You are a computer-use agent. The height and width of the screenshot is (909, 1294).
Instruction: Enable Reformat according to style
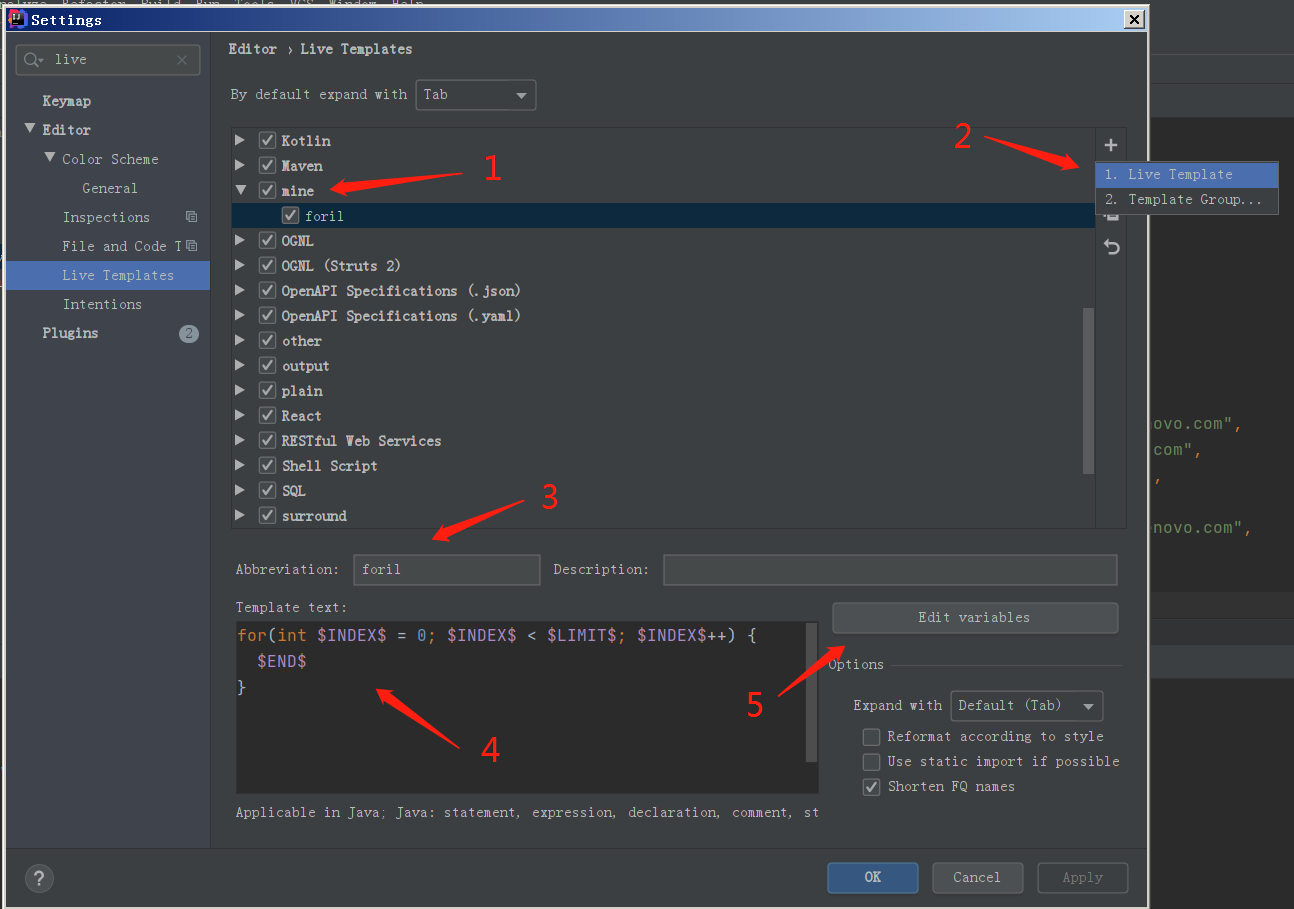[x=871, y=737]
